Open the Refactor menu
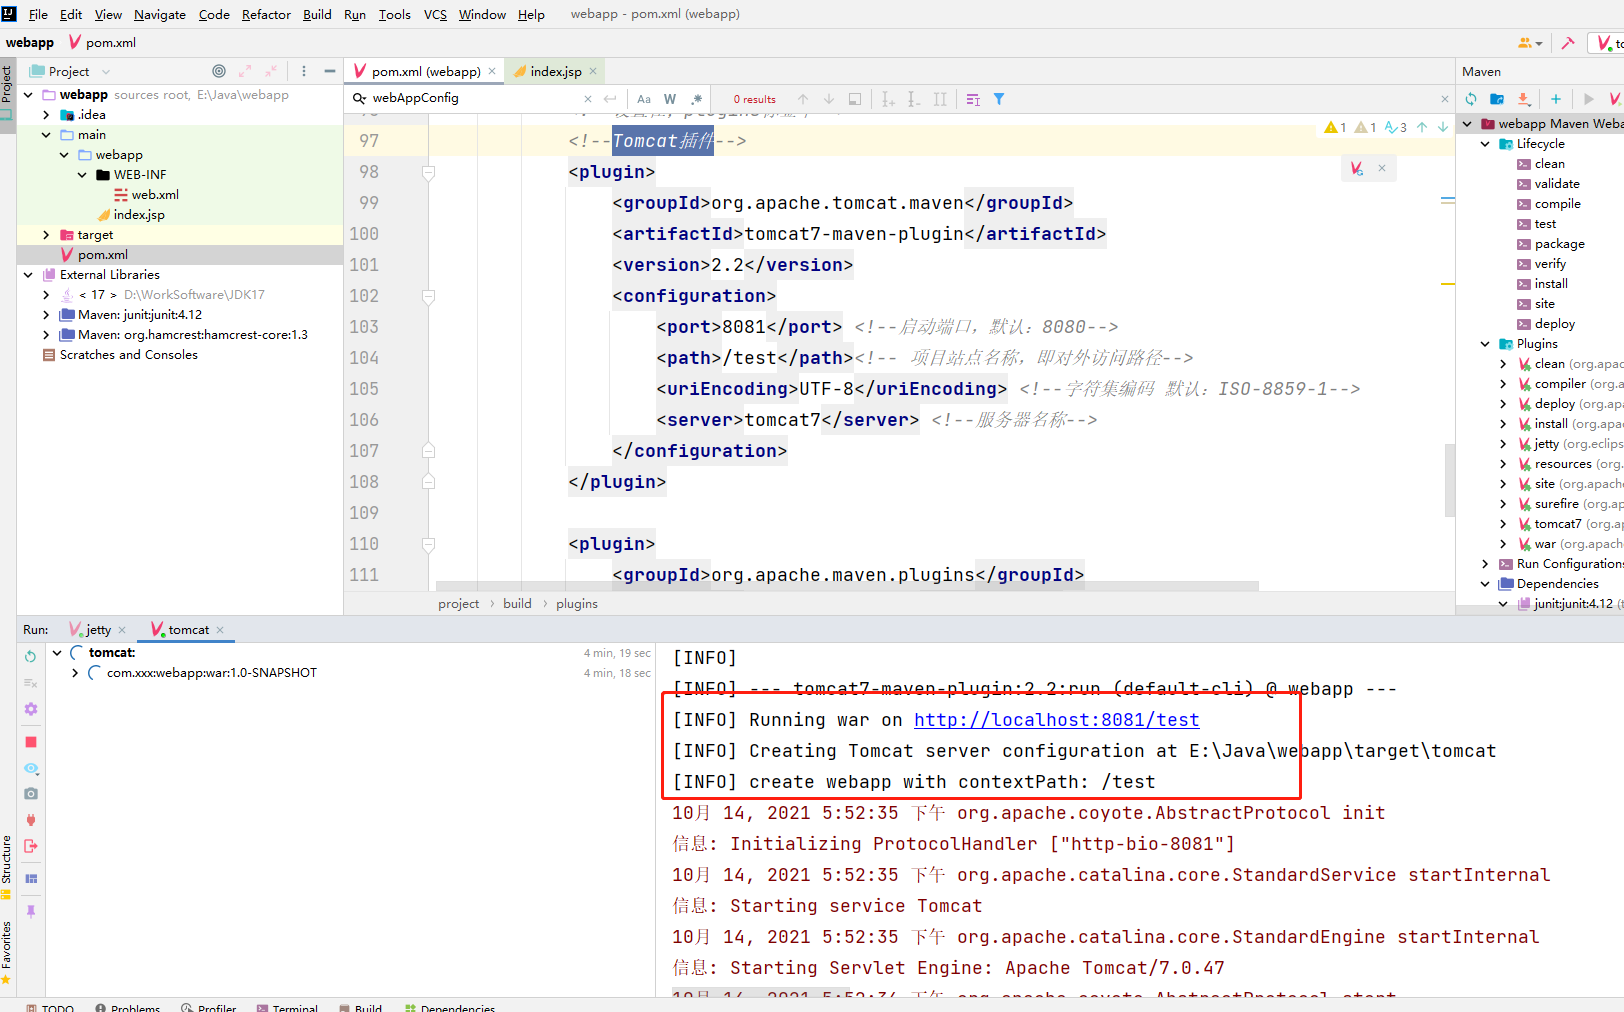Image resolution: width=1624 pixels, height=1012 pixels. pyautogui.click(x=266, y=14)
